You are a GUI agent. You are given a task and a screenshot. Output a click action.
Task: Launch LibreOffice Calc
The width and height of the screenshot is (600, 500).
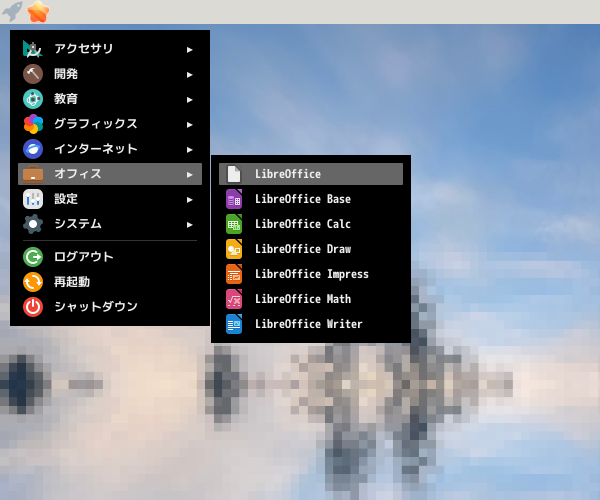[x=311, y=224]
